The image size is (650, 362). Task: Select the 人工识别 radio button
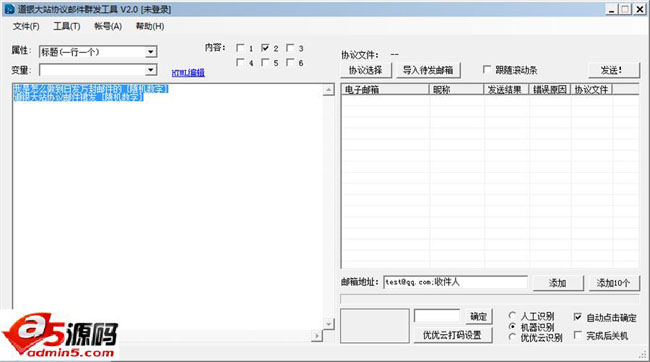(513, 316)
